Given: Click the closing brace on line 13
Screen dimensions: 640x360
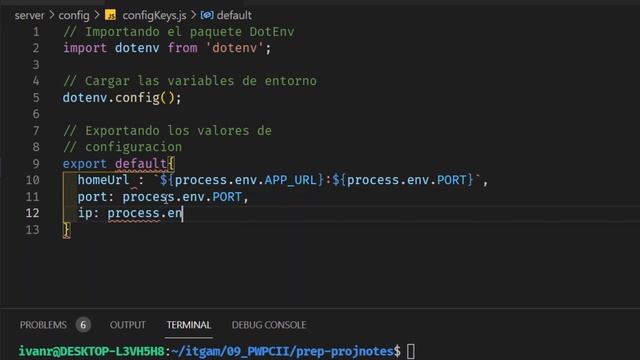Looking at the screenshot, I should pyautogui.click(x=67, y=230).
